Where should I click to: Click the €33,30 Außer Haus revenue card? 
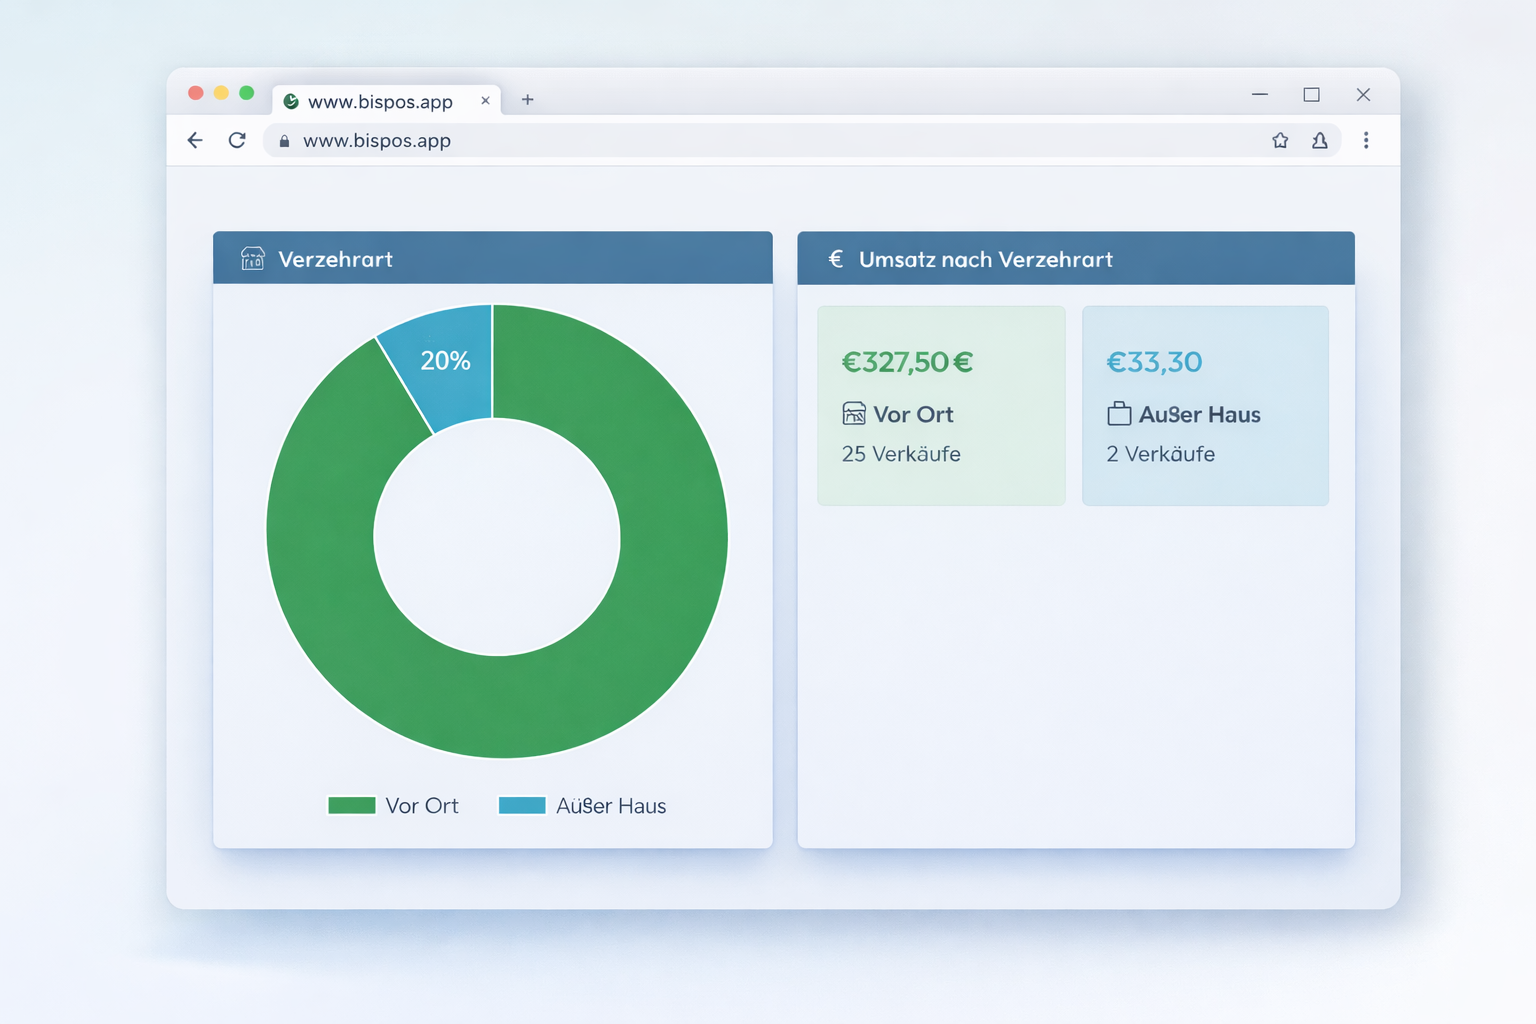tap(1205, 405)
